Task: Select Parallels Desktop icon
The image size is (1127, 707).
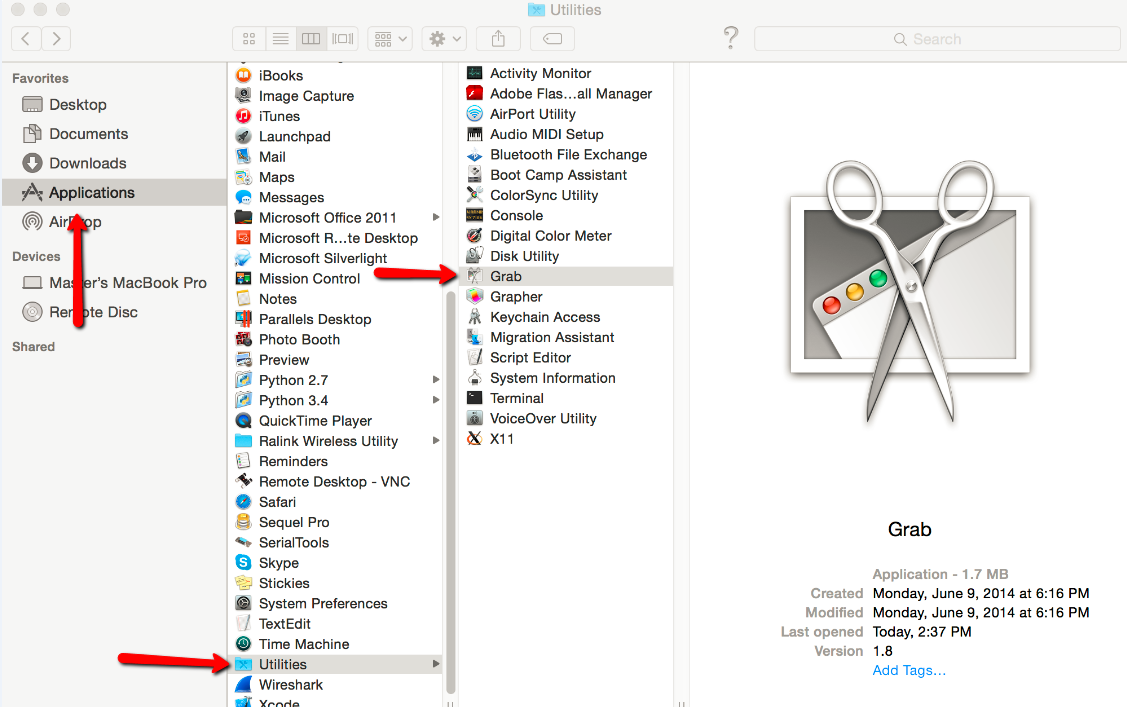Action: point(244,319)
